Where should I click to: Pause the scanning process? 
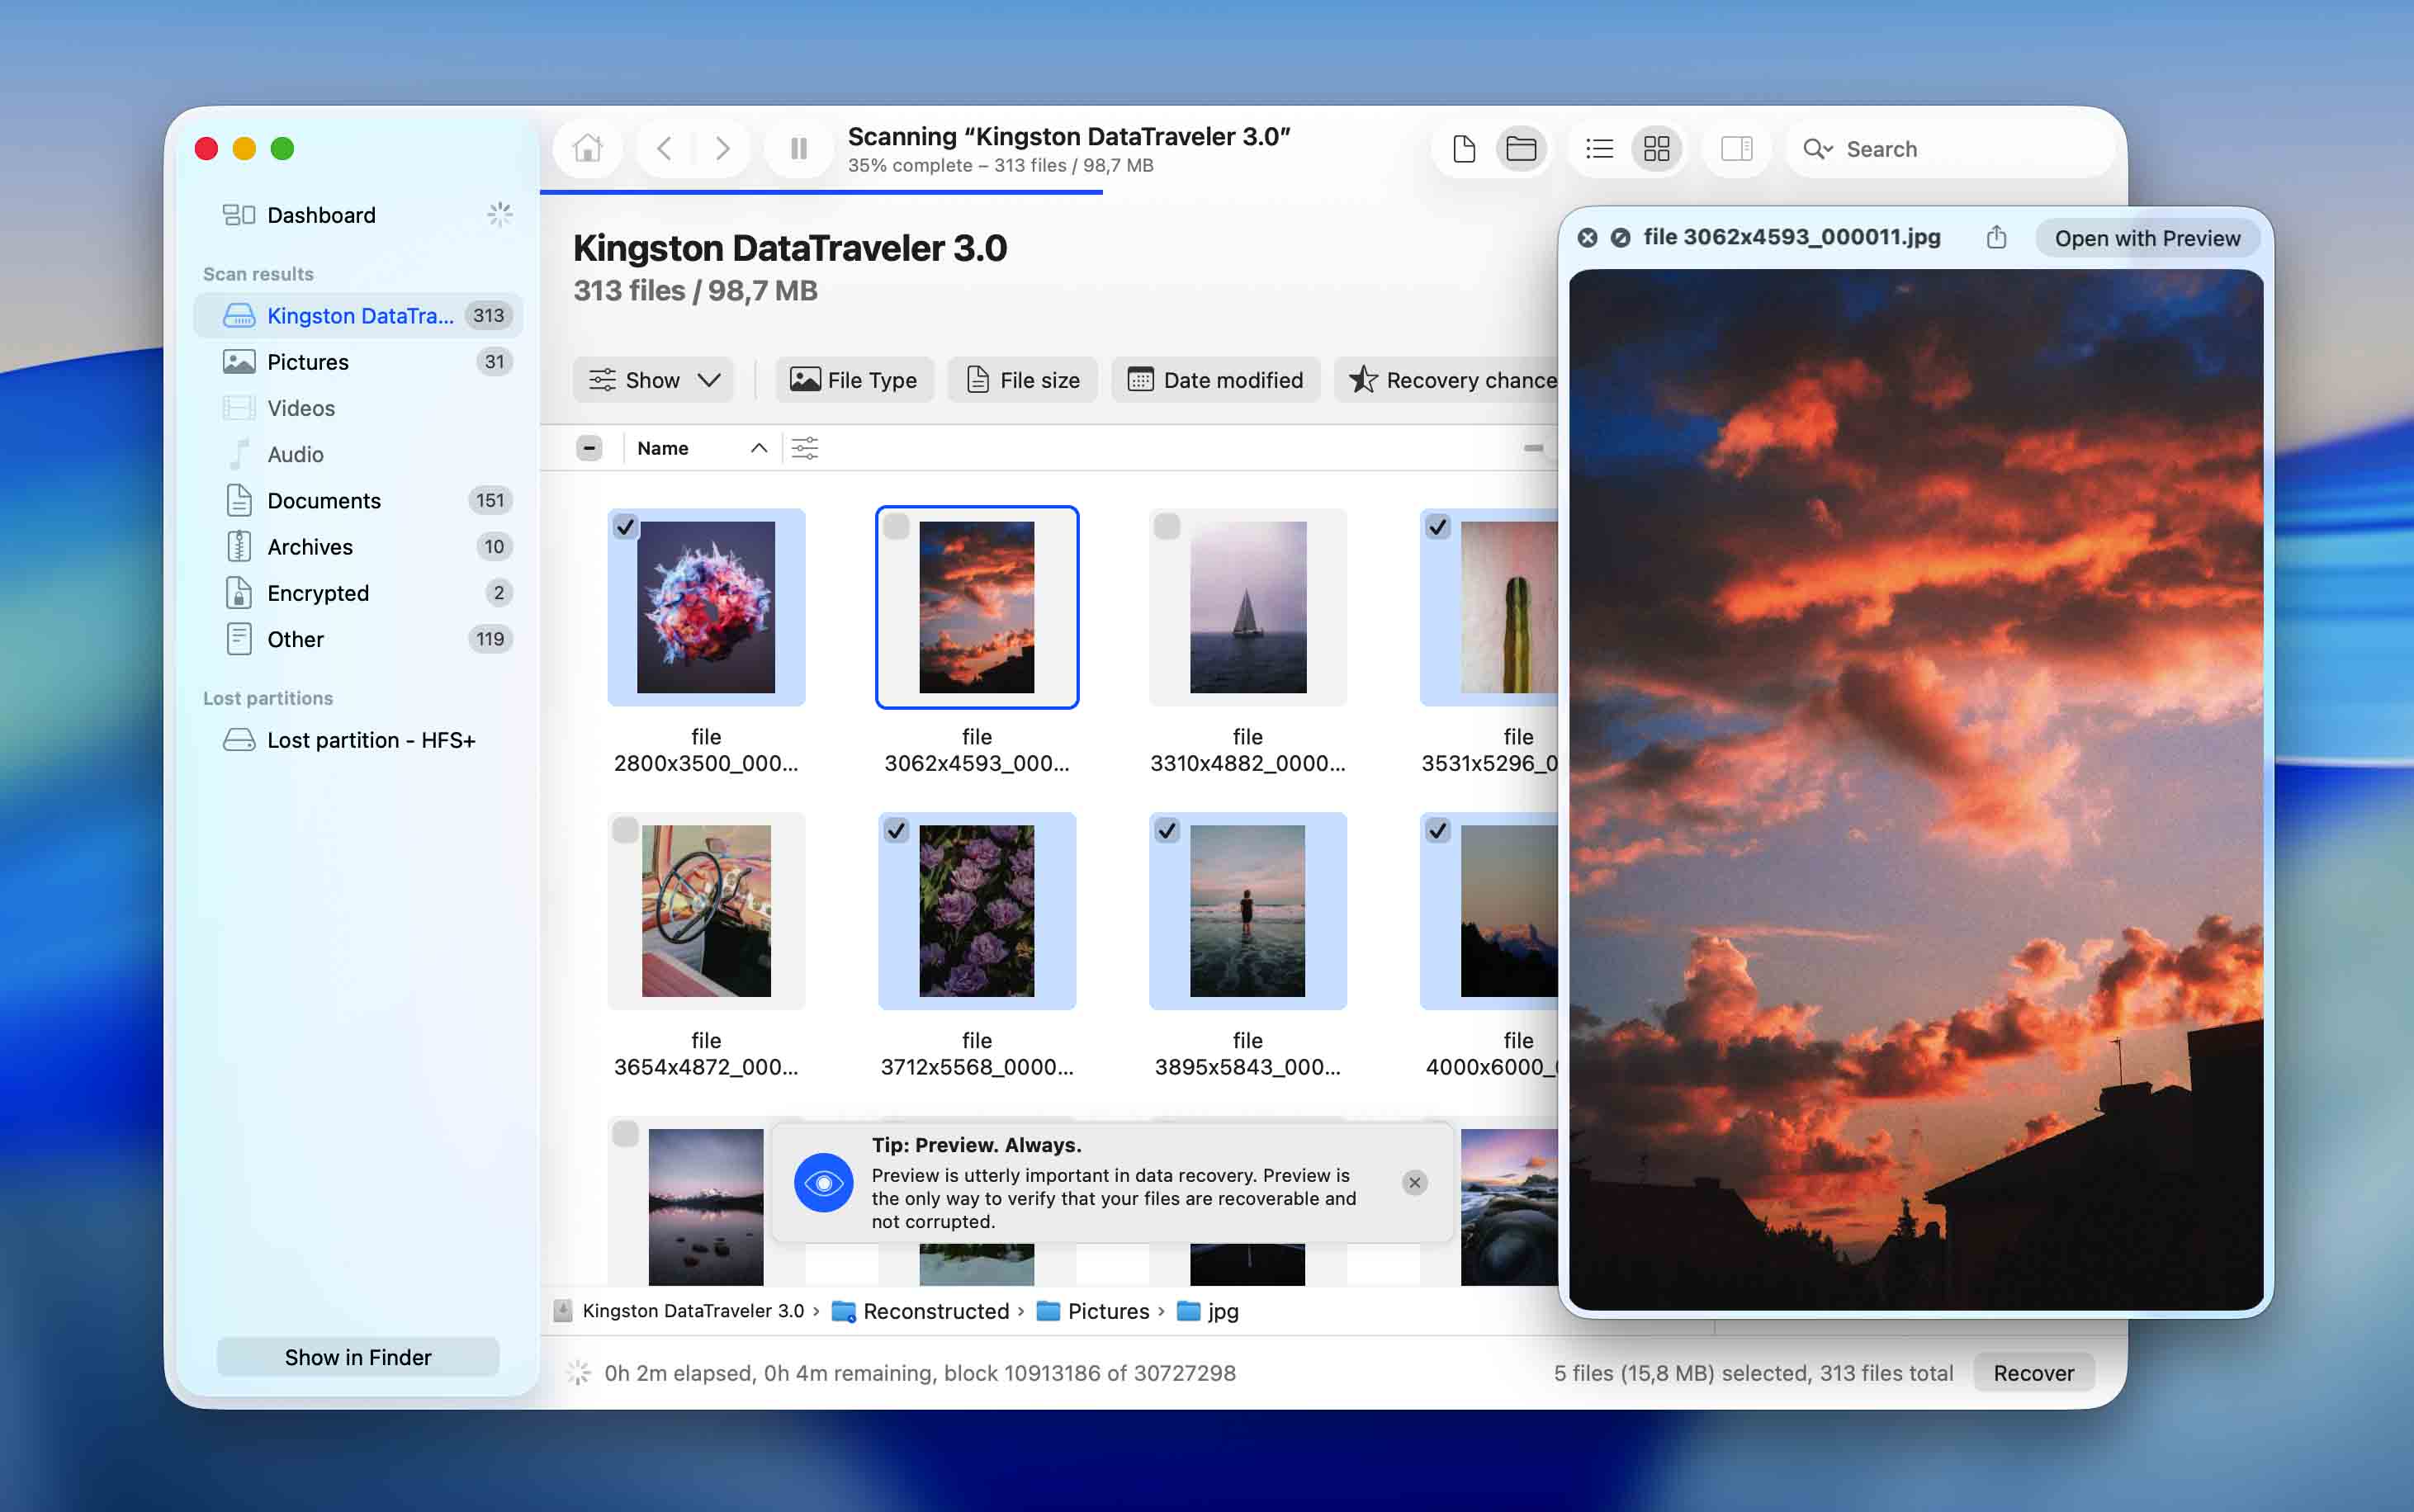798,149
